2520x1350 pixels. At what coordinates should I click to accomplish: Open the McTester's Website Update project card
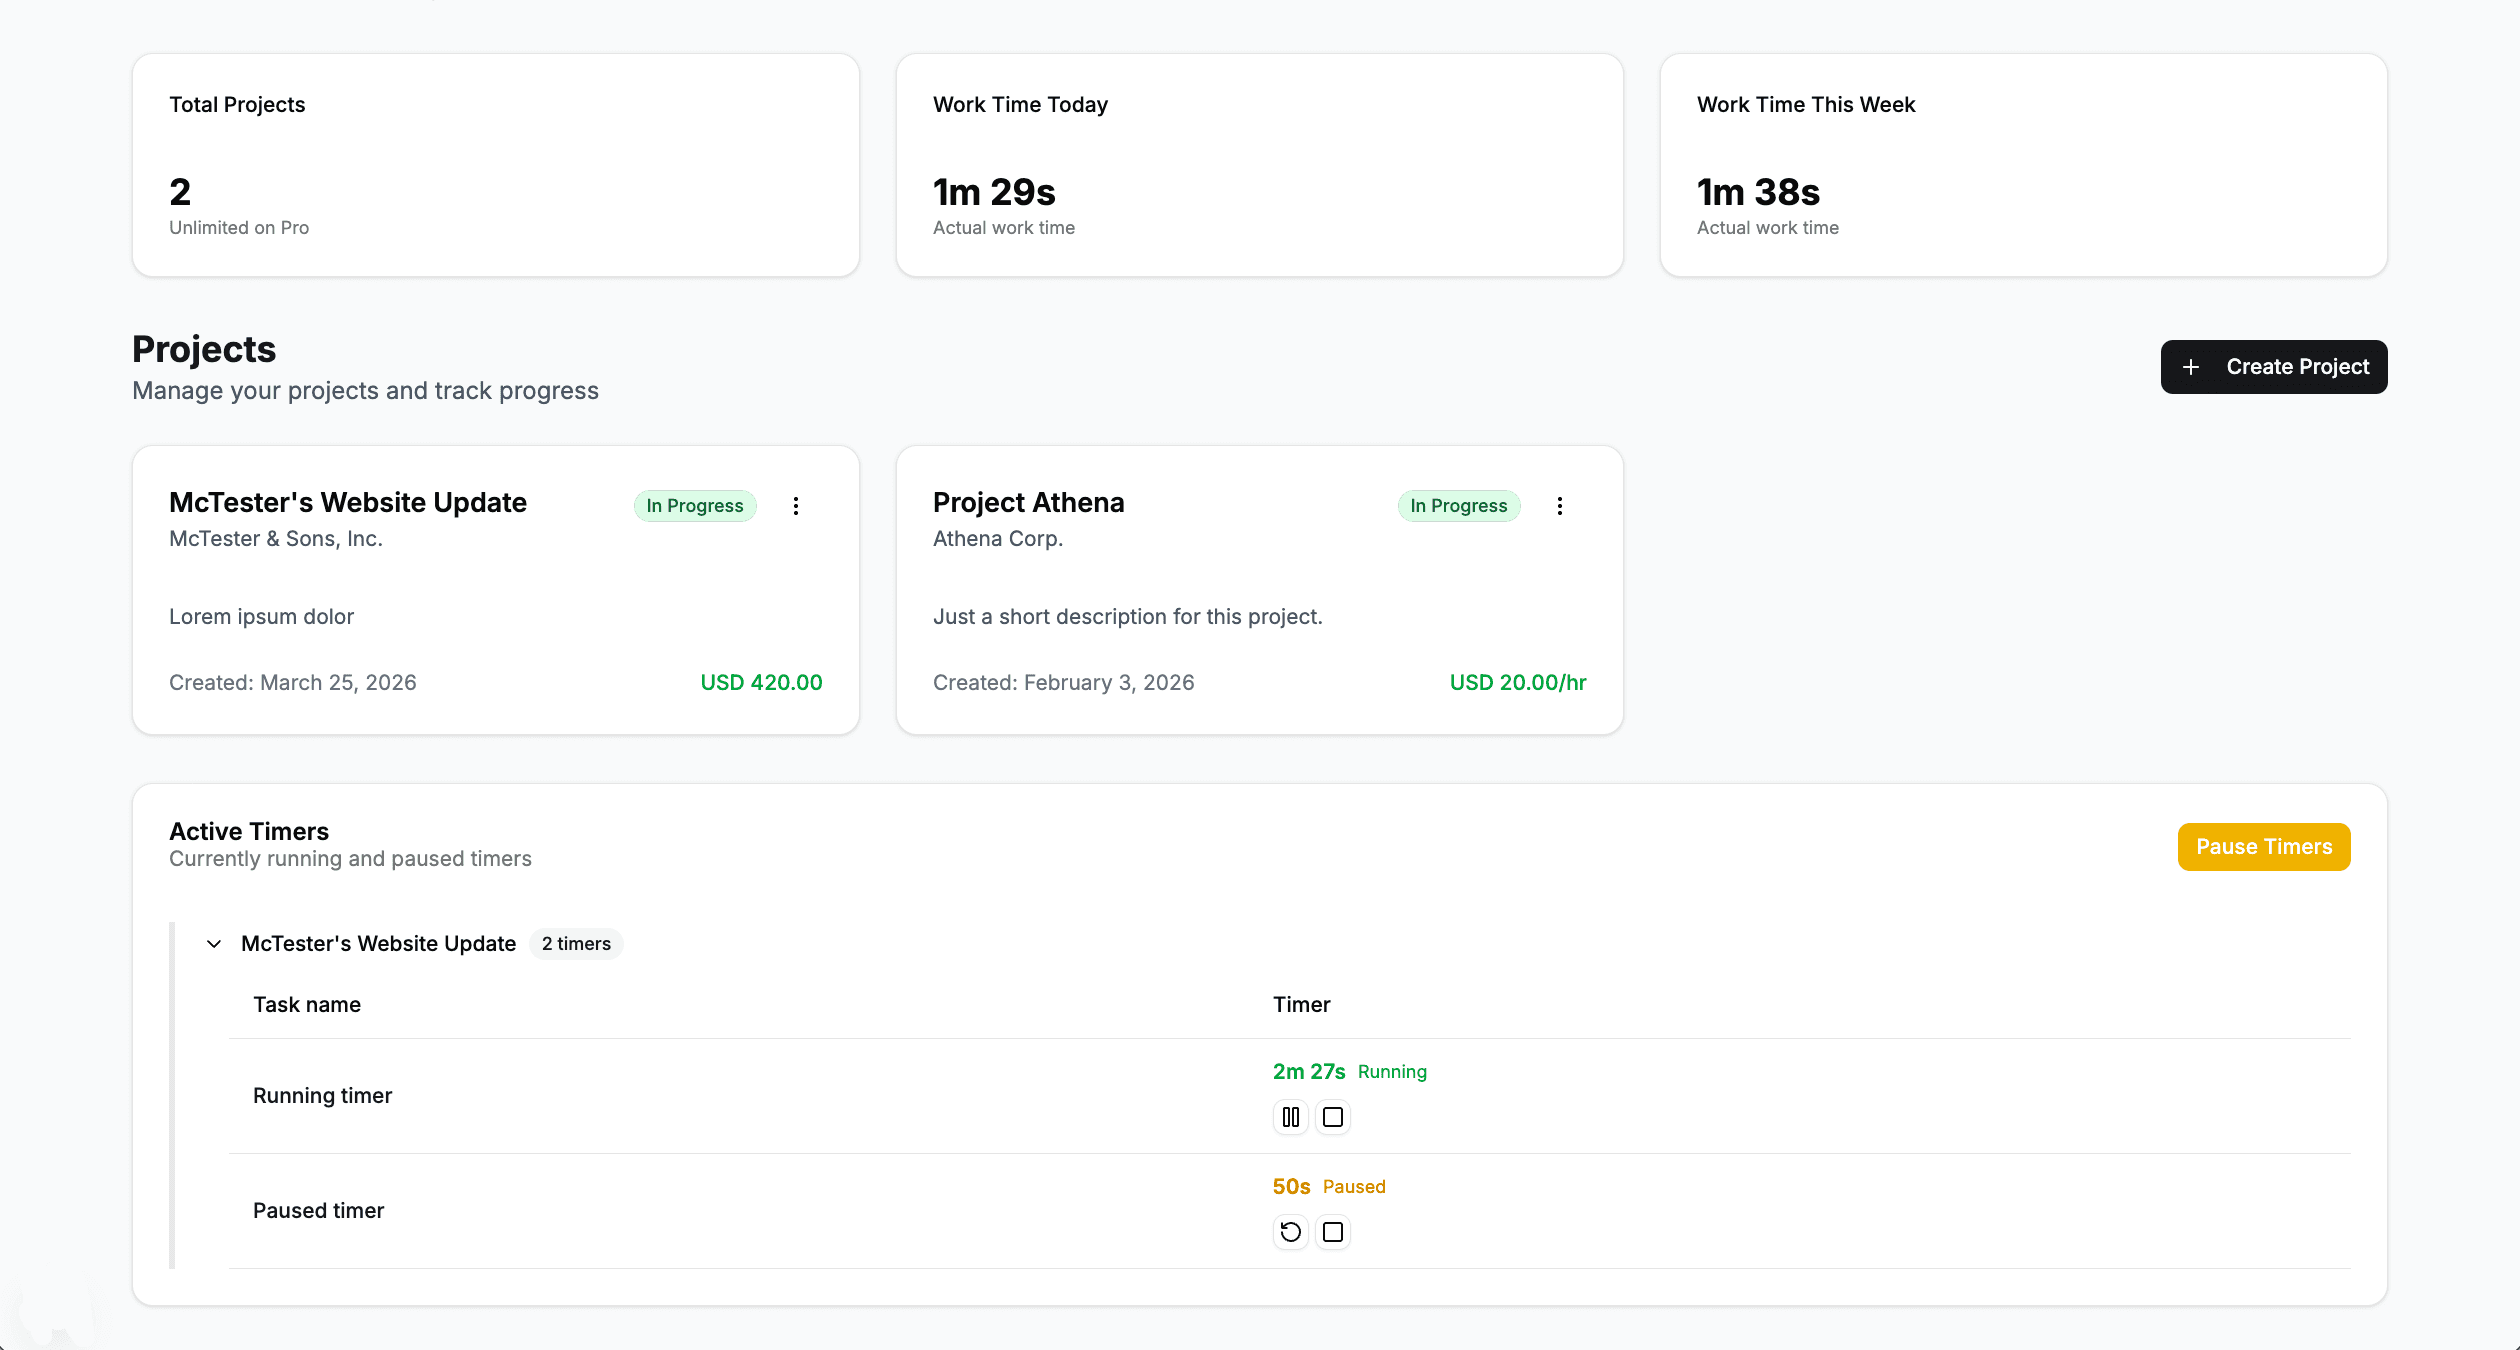(x=496, y=590)
